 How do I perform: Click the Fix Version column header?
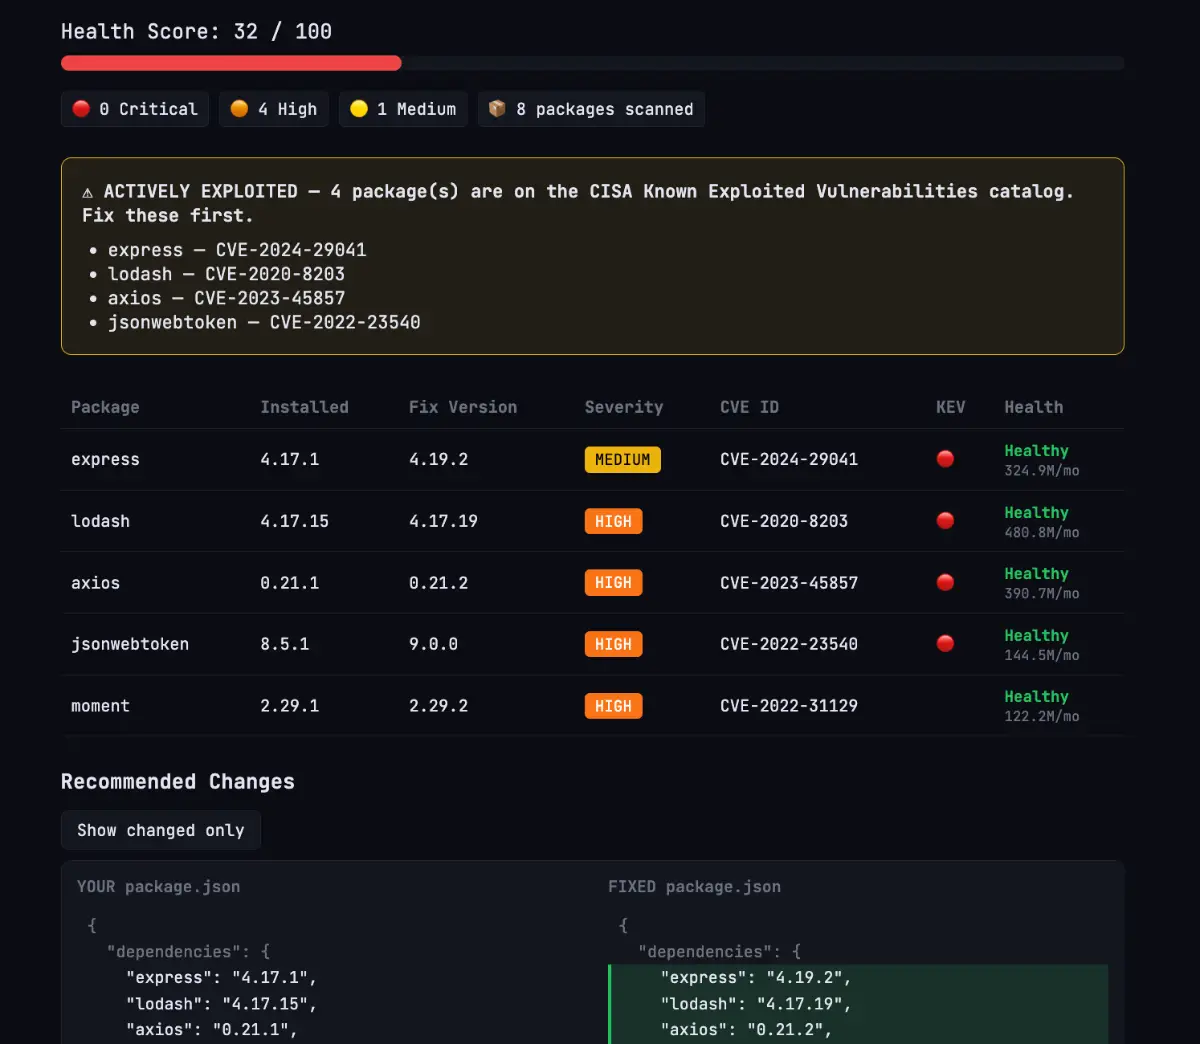pos(463,407)
